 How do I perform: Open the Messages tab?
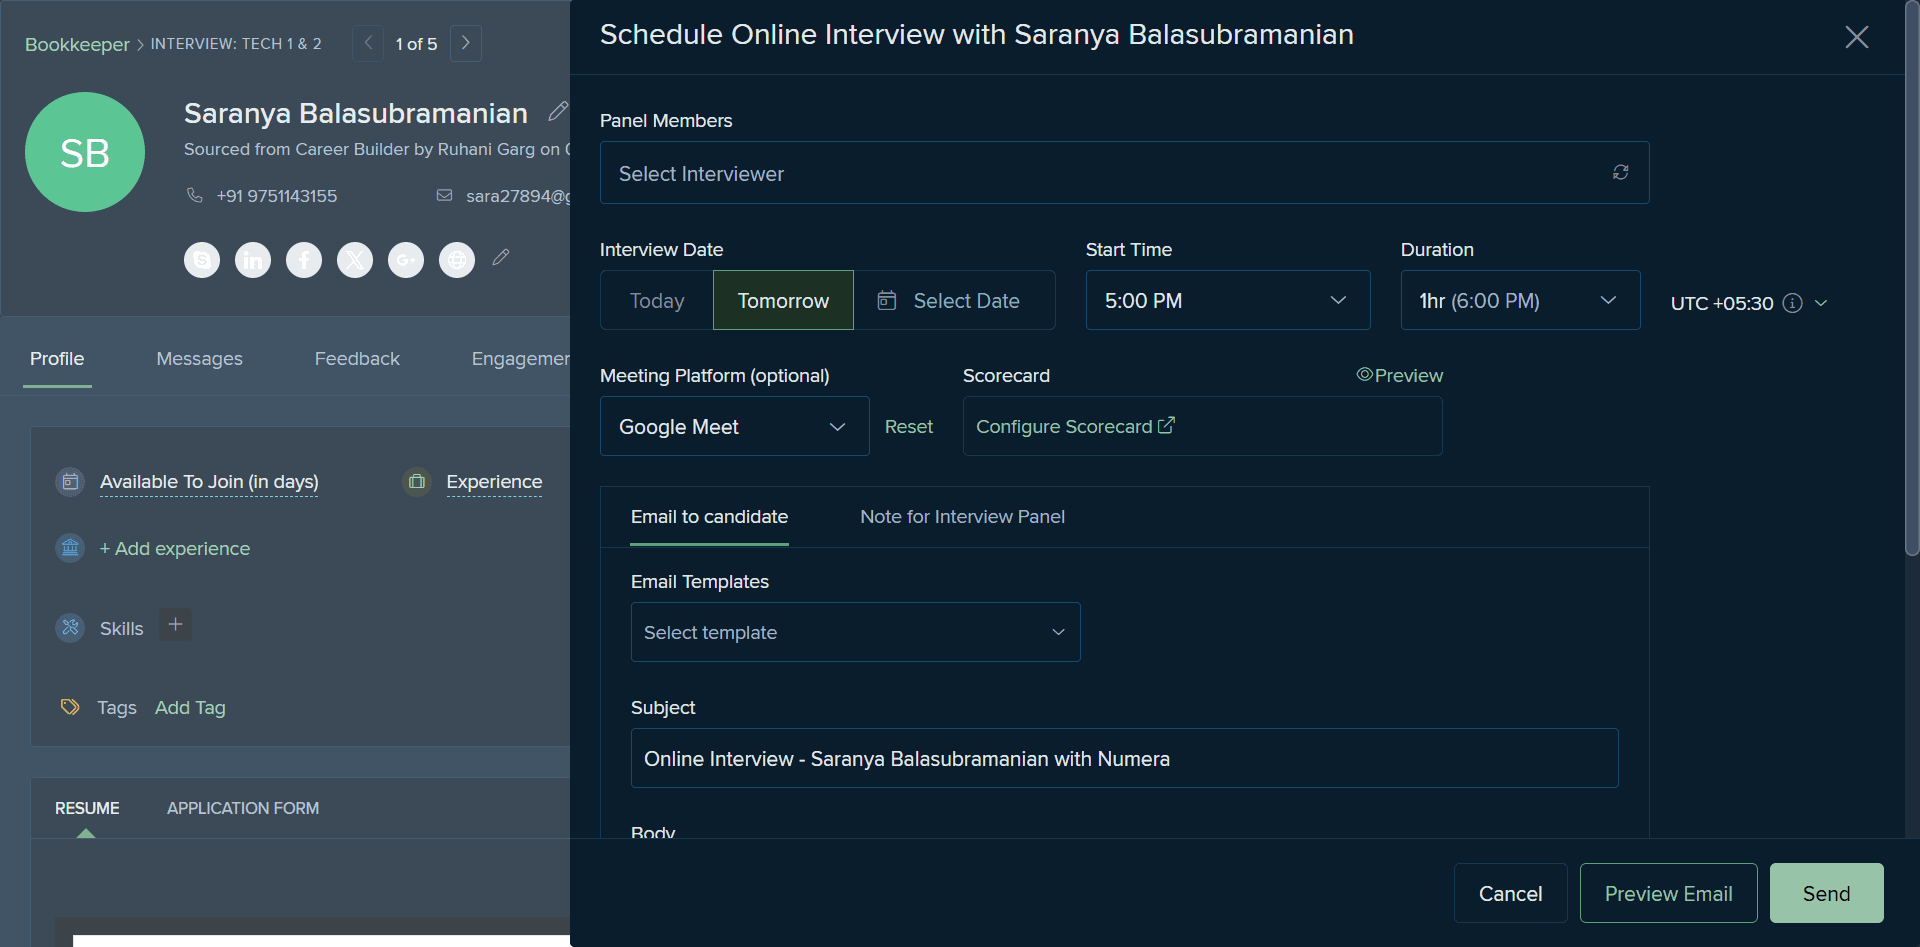[x=199, y=359]
